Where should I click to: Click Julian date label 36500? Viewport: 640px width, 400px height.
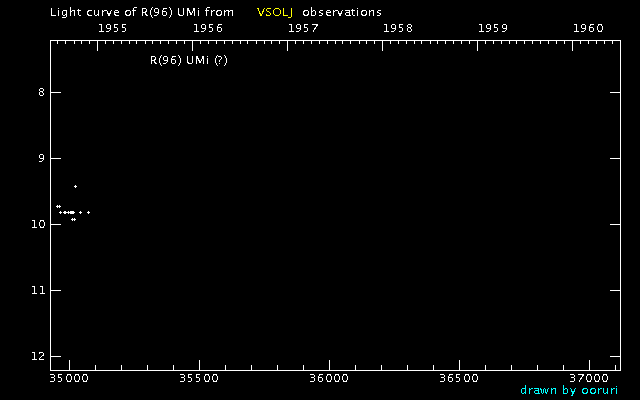tap(459, 378)
